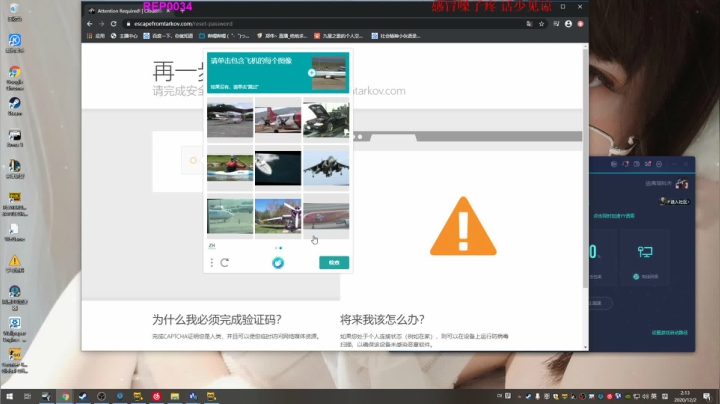Open File Explorer on the taskbar
This screenshot has height=404, width=720.
click(174, 396)
